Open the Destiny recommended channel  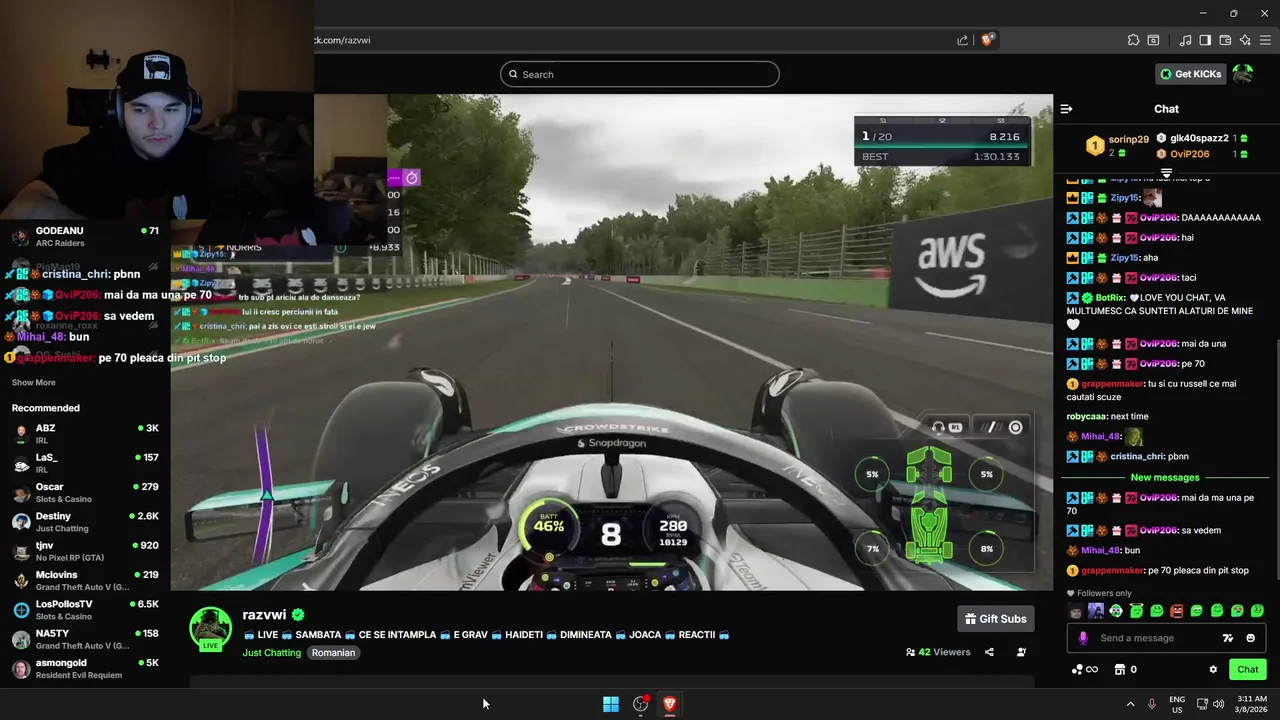pyautogui.click(x=85, y=522)
